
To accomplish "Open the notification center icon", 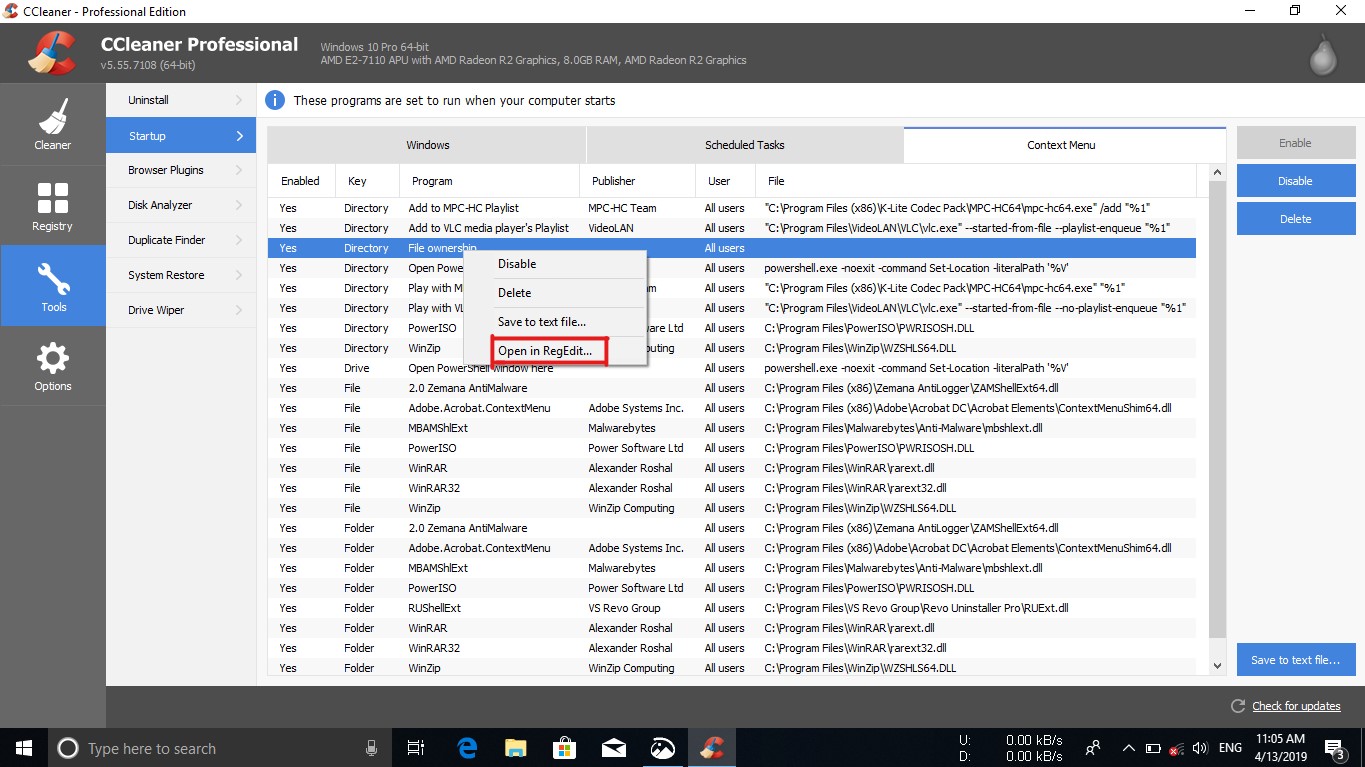I will [1334, 748].
